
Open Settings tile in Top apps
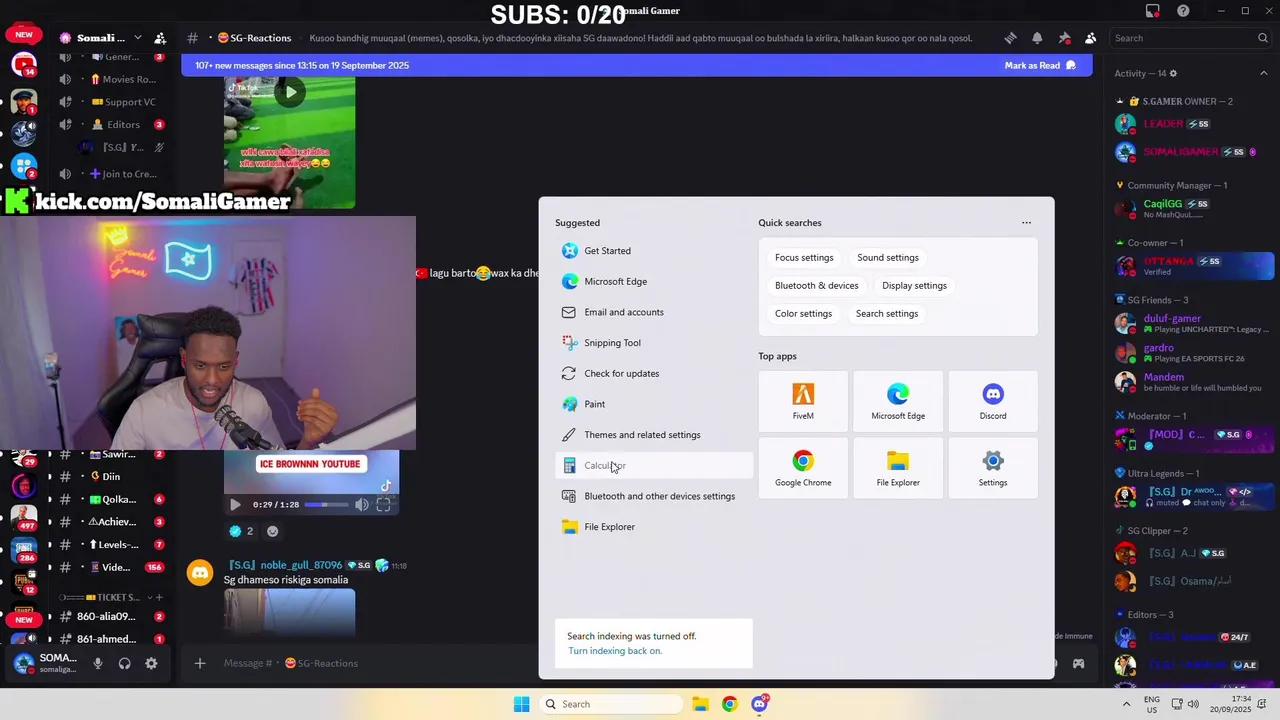tap(993, 468)
